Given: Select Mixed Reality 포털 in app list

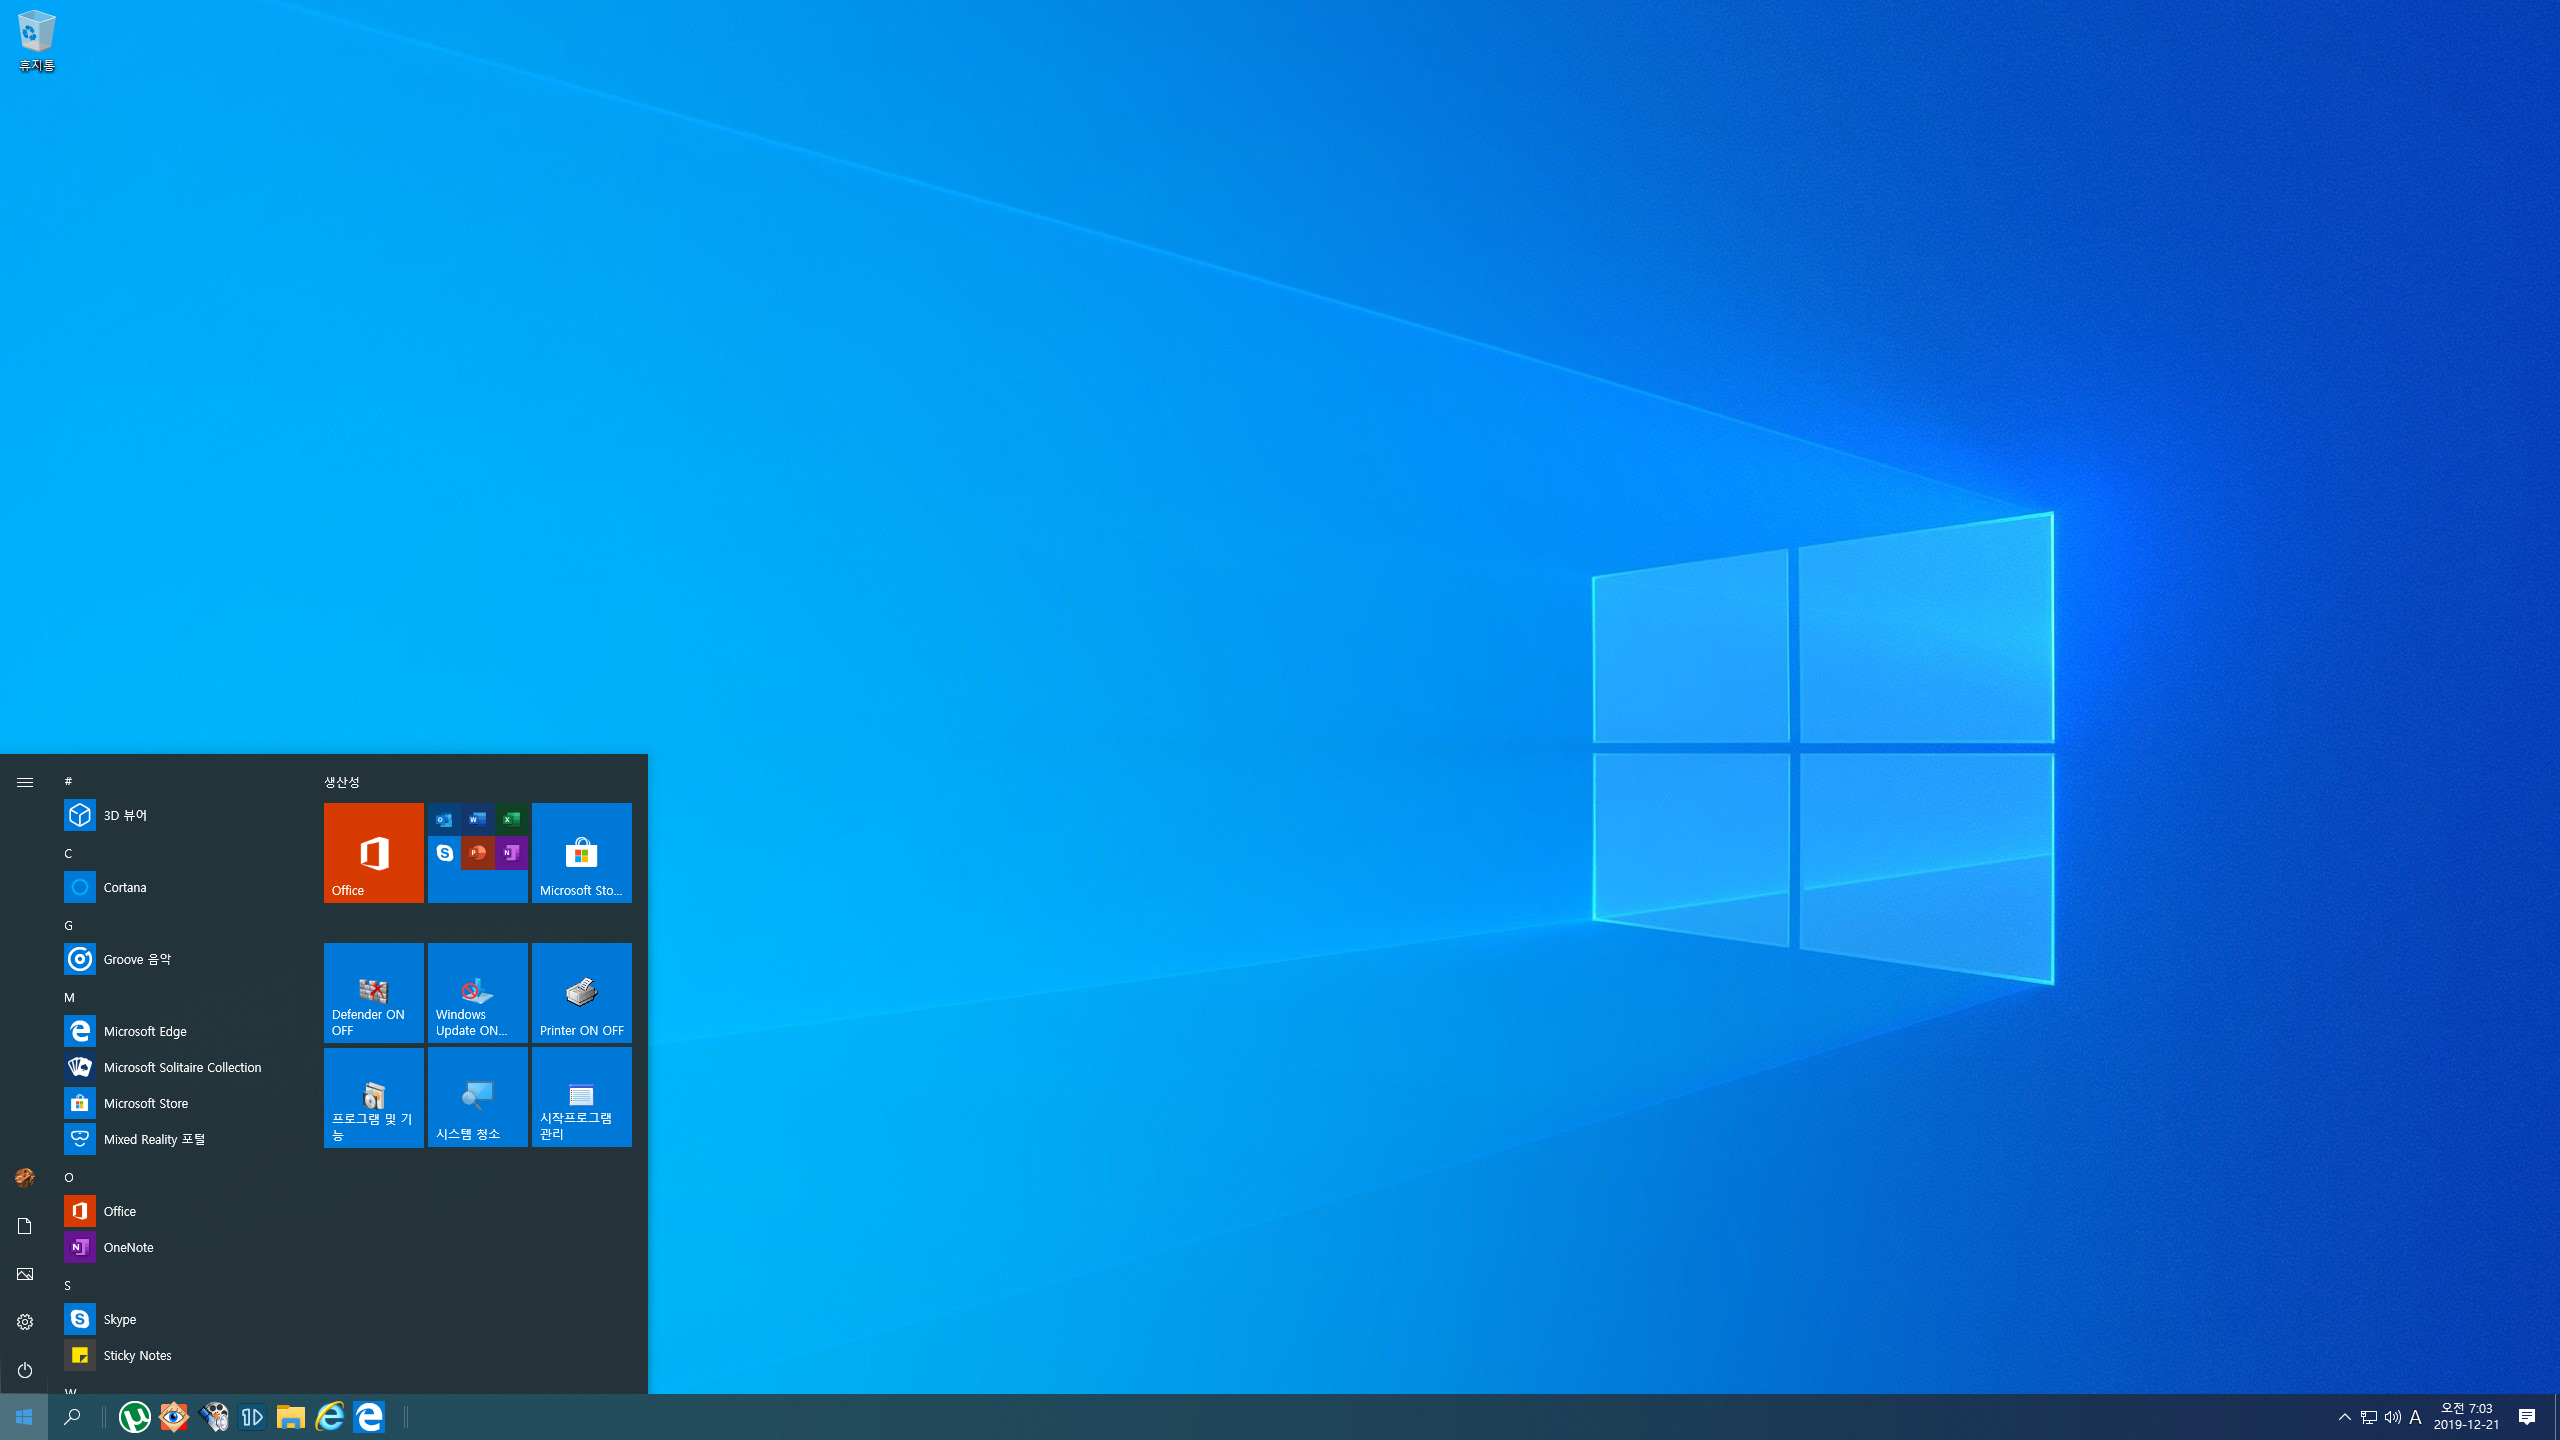Looking at the screenshot, I should pos(154,1139).
